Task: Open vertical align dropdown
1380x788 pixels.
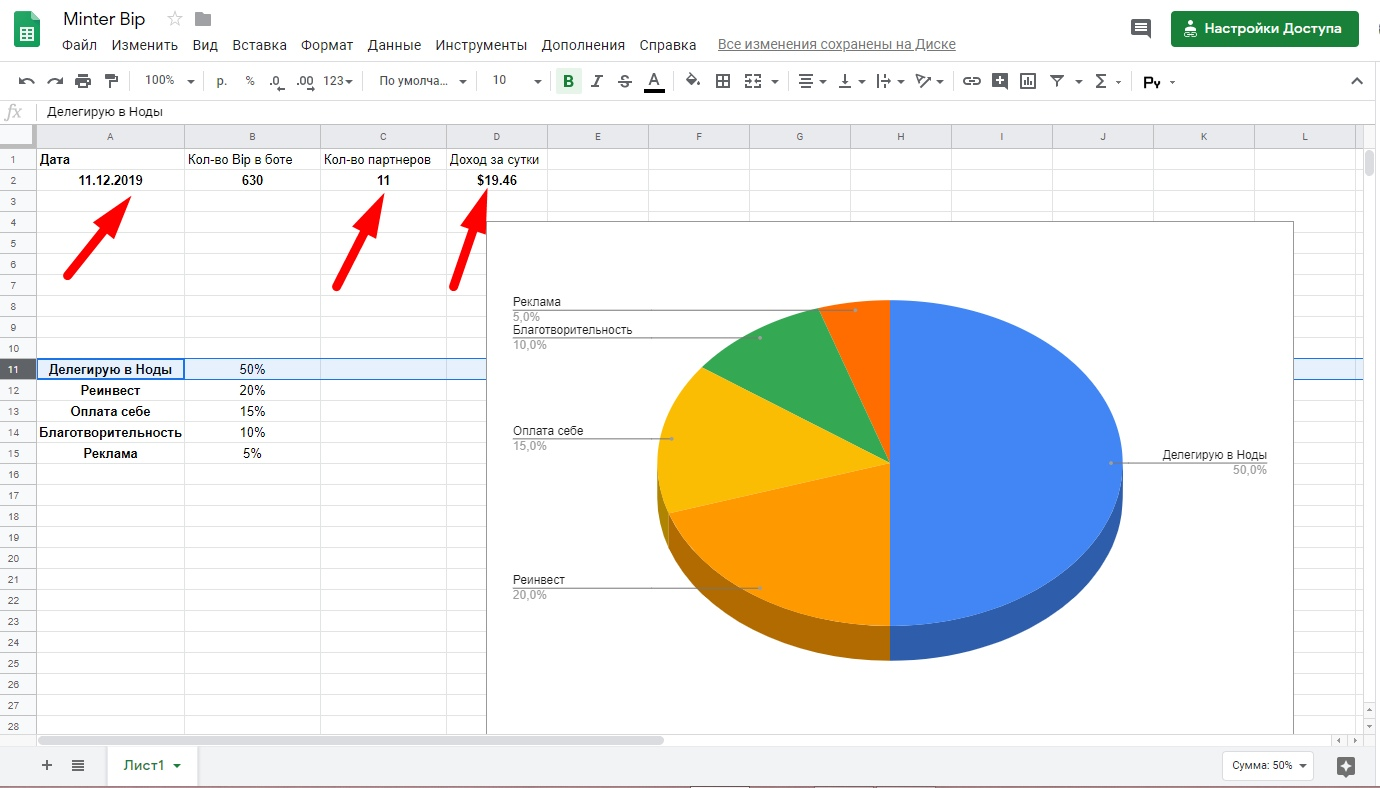Action: 851,81
